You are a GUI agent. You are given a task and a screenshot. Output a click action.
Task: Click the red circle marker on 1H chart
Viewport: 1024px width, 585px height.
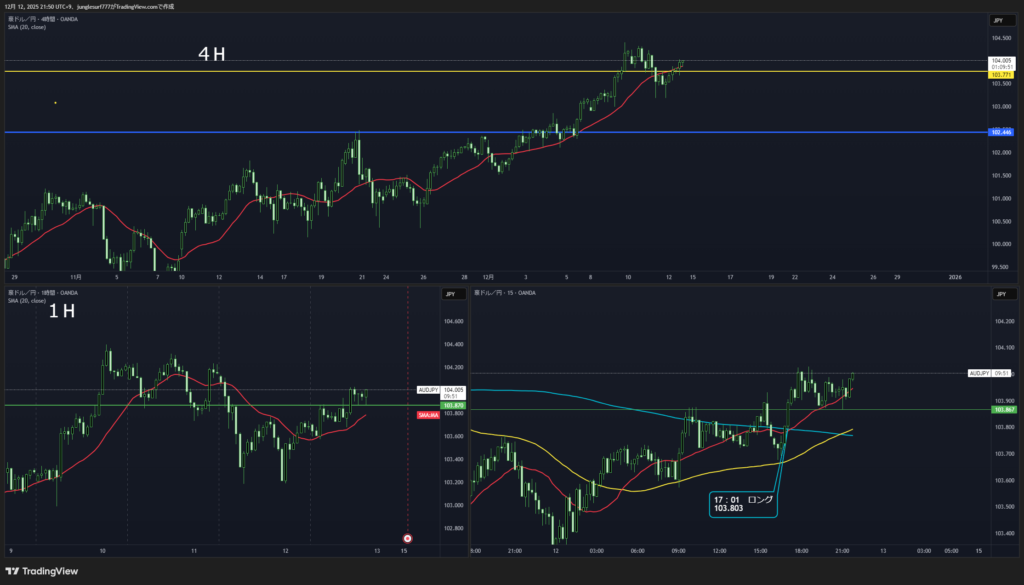click(407, 538)
